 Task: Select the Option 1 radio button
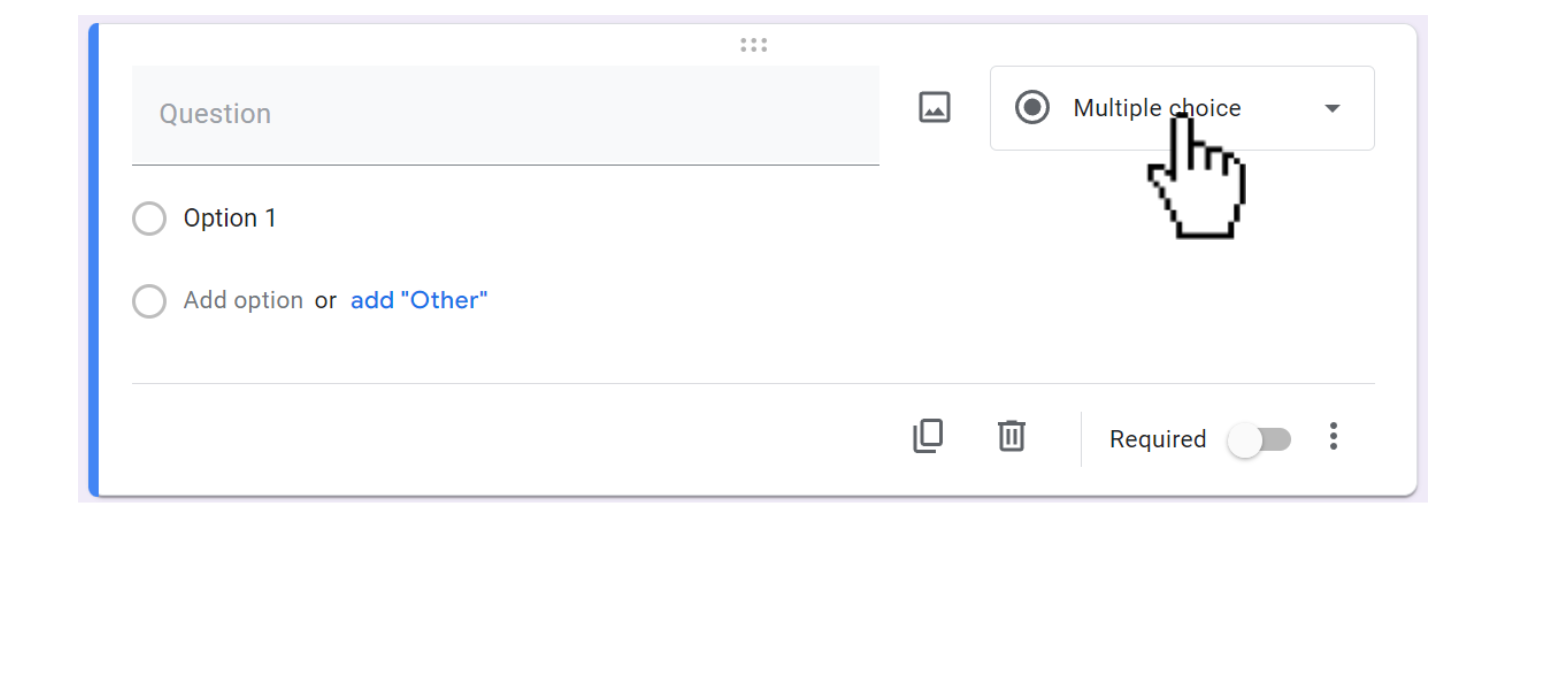coord(149,219)
